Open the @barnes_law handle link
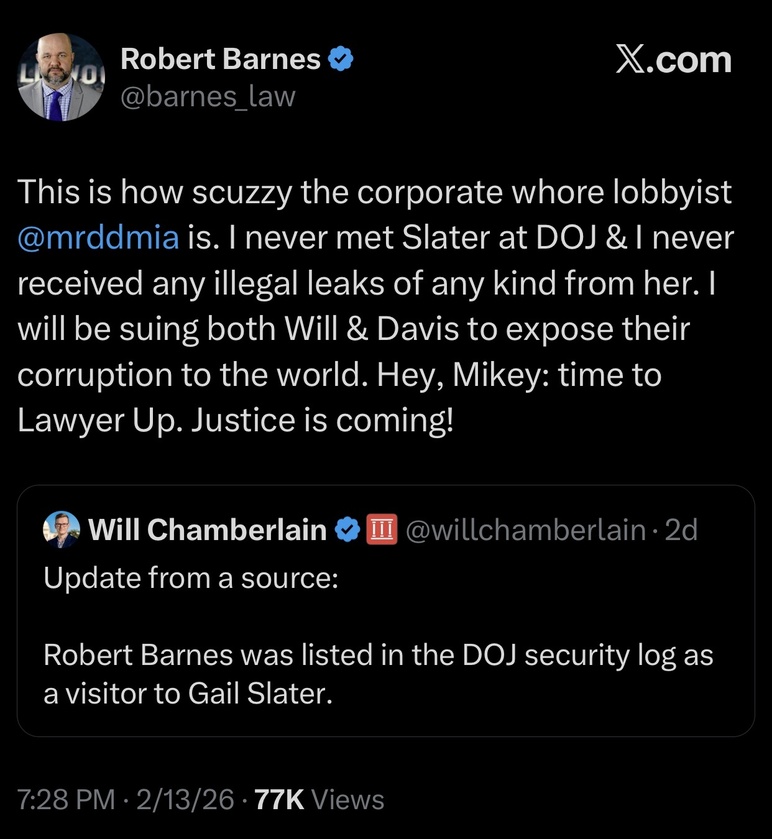 207,97
